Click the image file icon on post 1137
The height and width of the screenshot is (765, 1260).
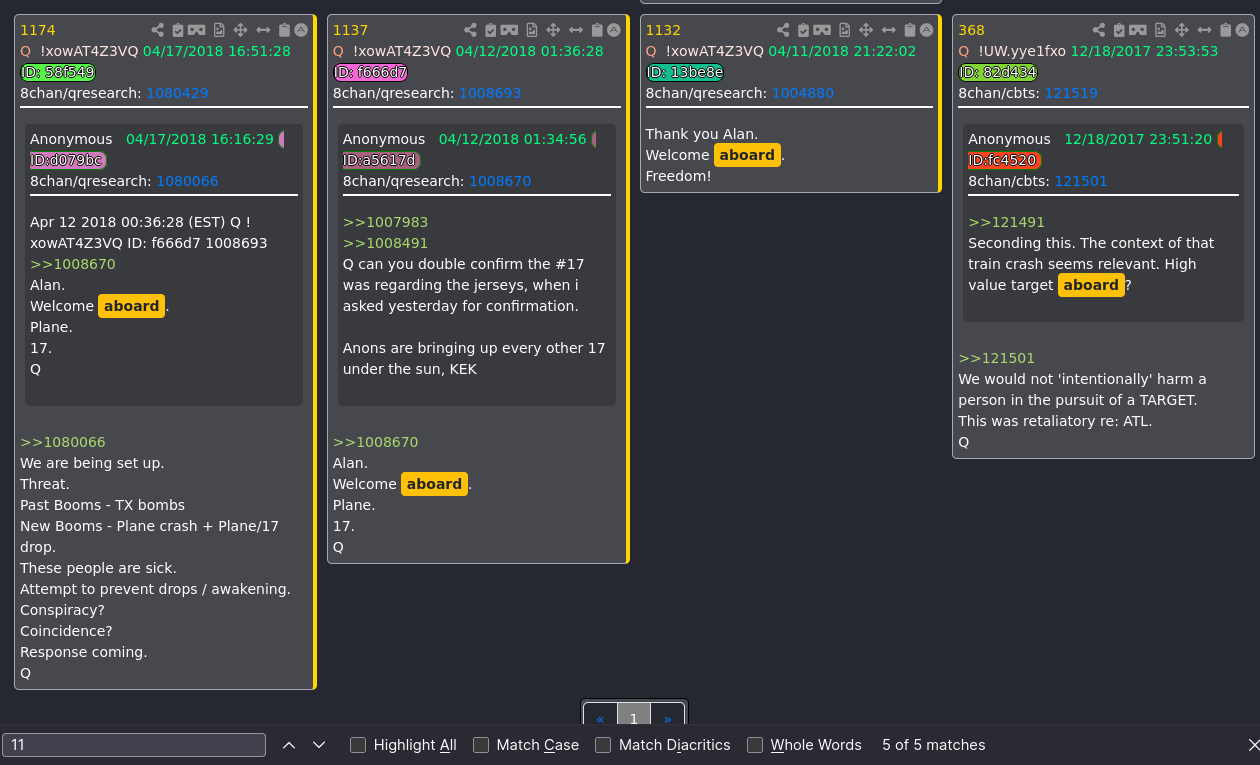(x=532, y=30)
